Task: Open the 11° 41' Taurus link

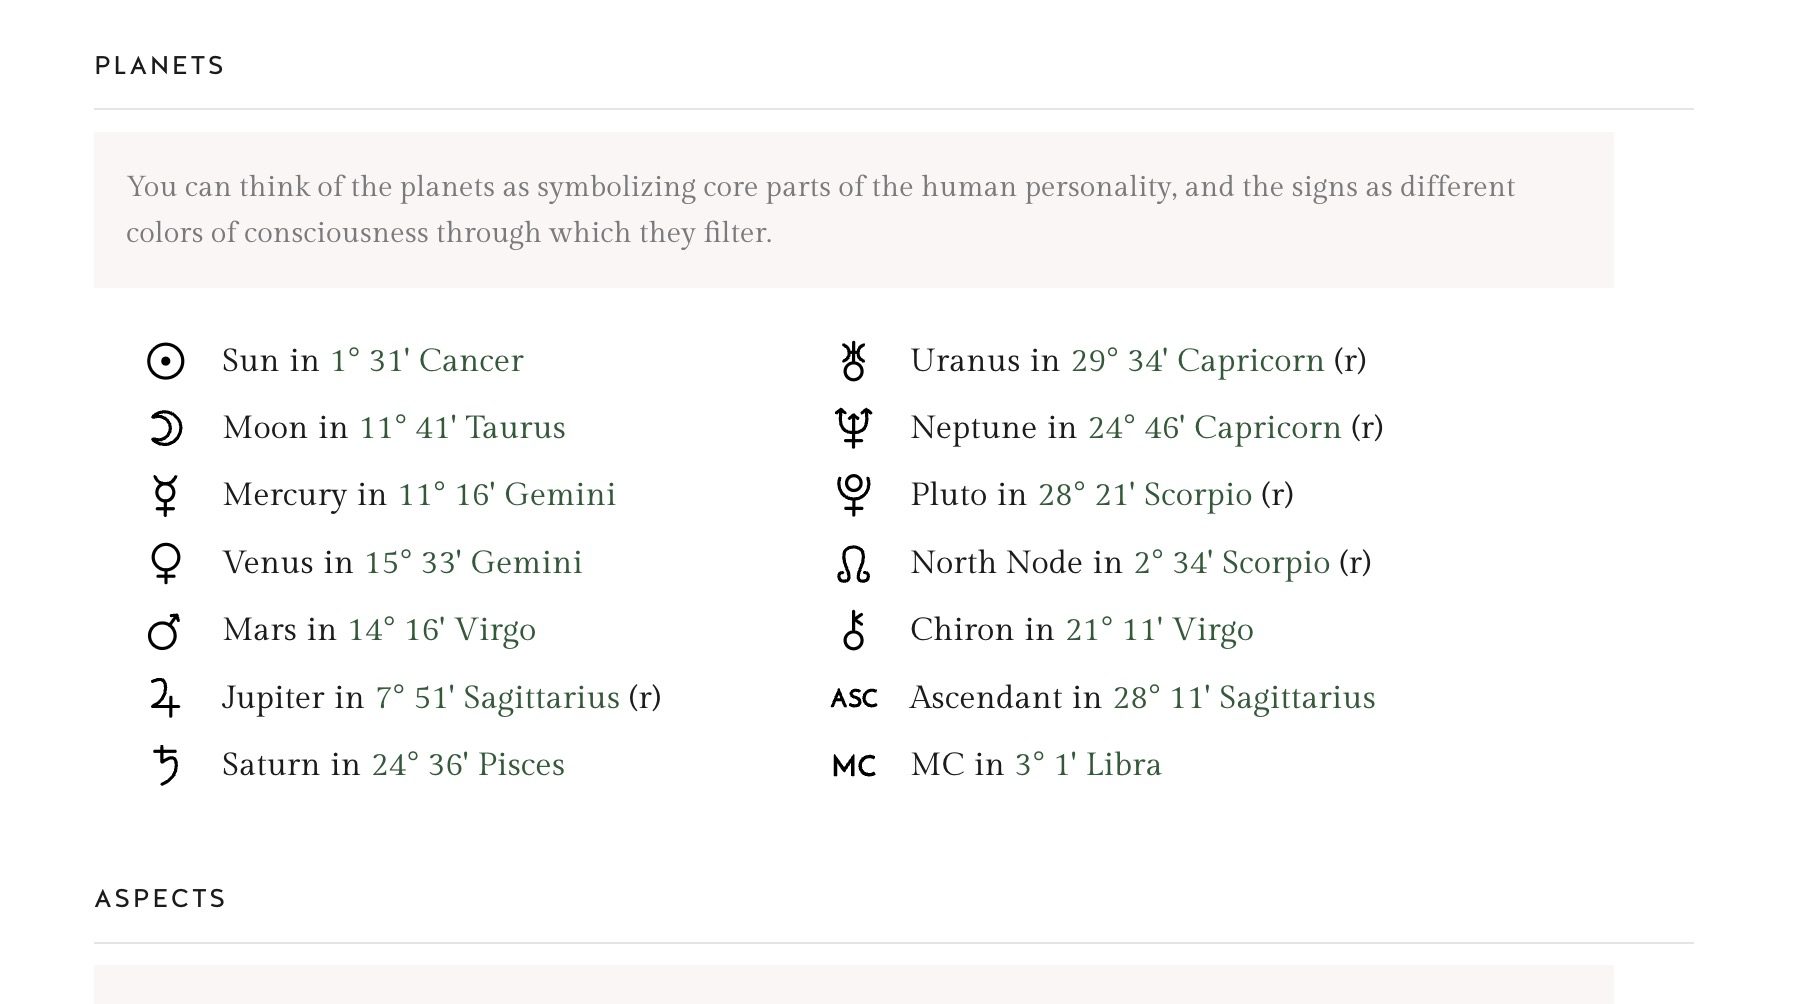Action: [462, 428]
